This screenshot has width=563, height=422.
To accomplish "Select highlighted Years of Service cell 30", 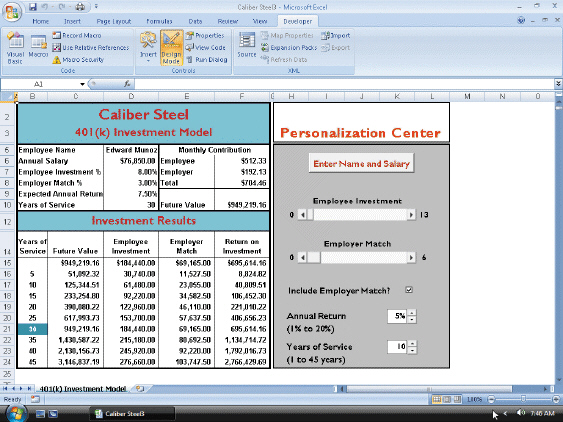I will pyautogui.click(x=32, y=329).
